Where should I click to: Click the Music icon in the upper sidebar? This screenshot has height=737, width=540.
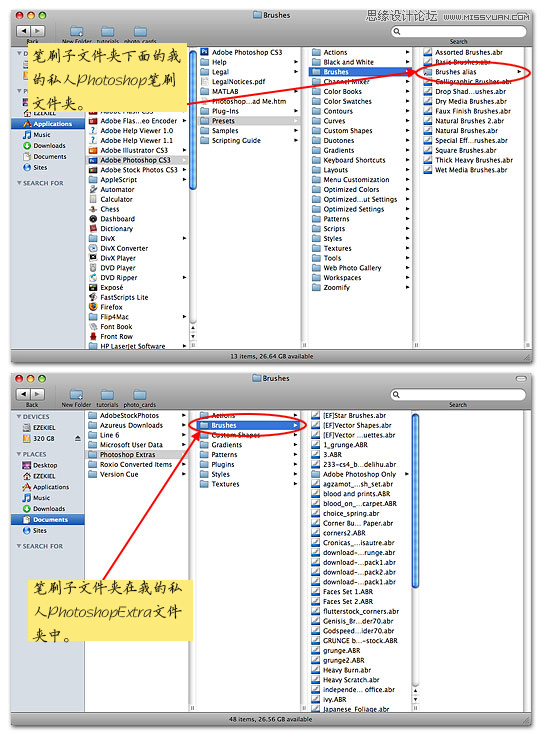tap(27, 135)
